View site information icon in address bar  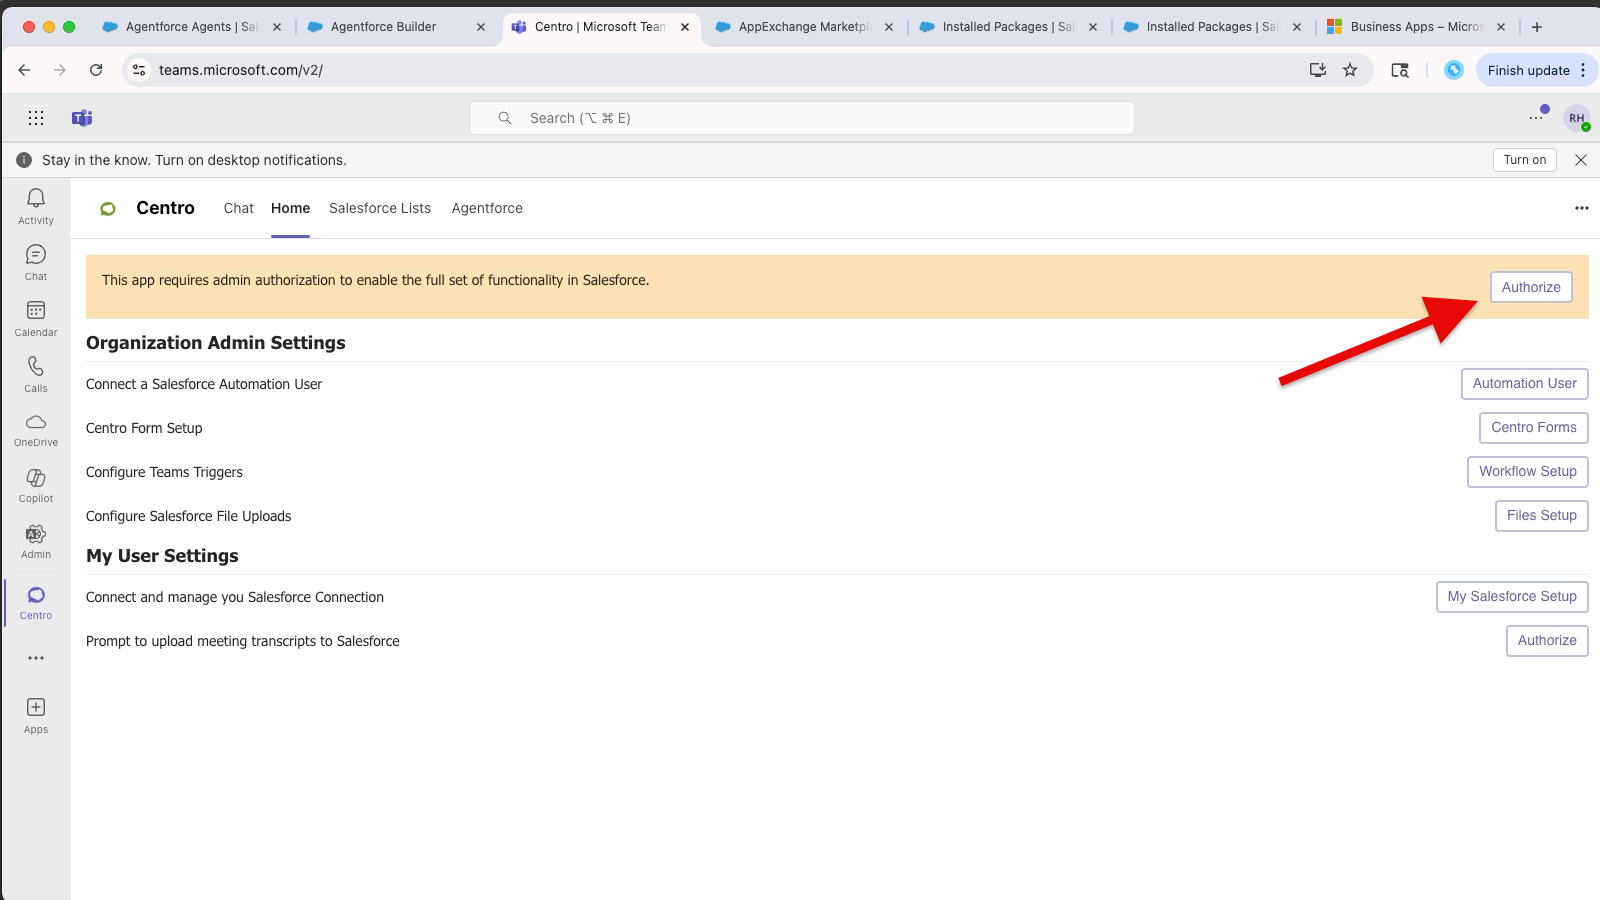tap(139, 70)
